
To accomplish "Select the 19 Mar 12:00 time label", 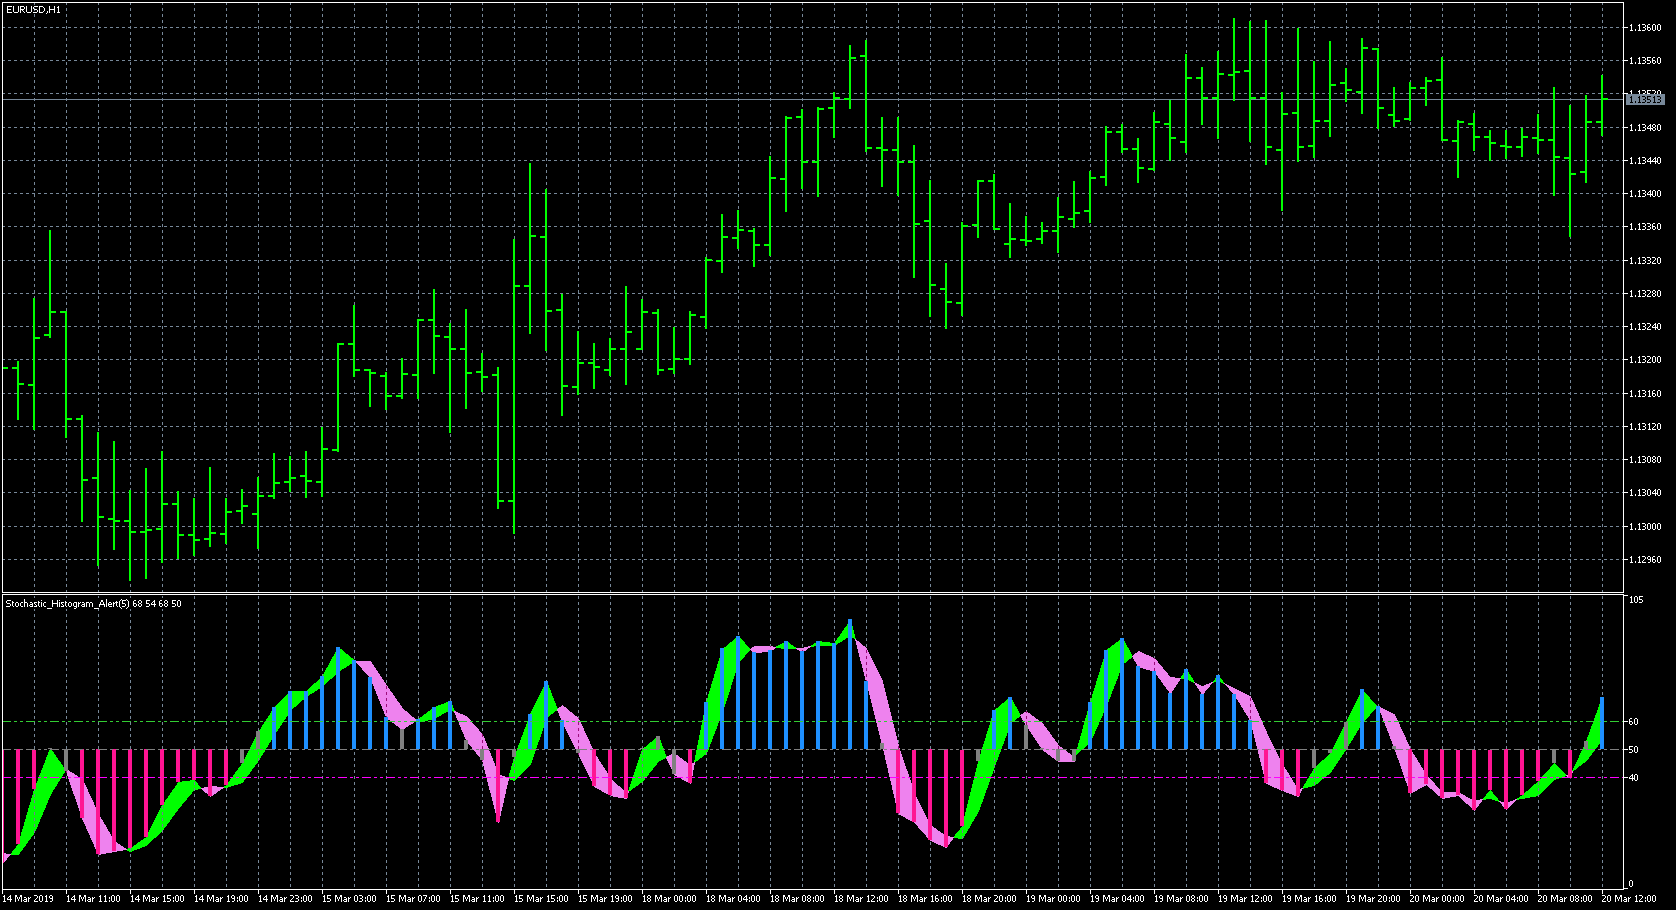I will (1245, 899).
